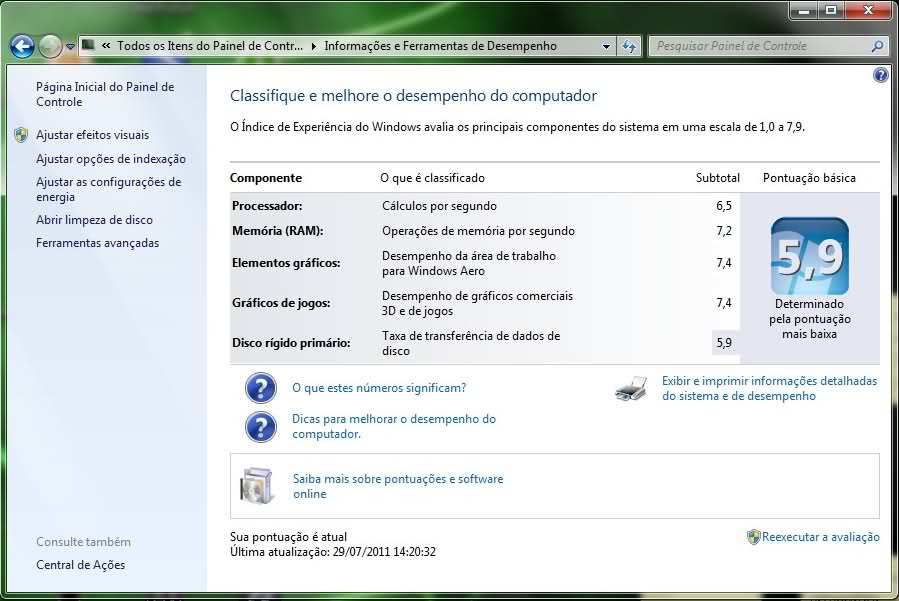Open 'Abrir limpeza de disco'

94,220
